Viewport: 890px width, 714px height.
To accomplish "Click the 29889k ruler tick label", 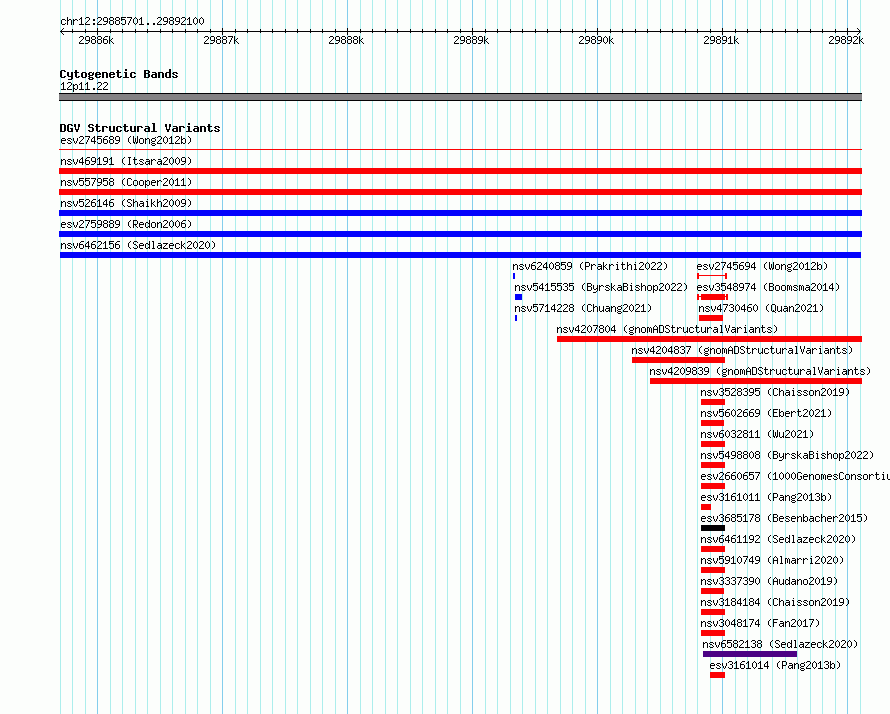I will pyautogui.click(x=471, y=40).
